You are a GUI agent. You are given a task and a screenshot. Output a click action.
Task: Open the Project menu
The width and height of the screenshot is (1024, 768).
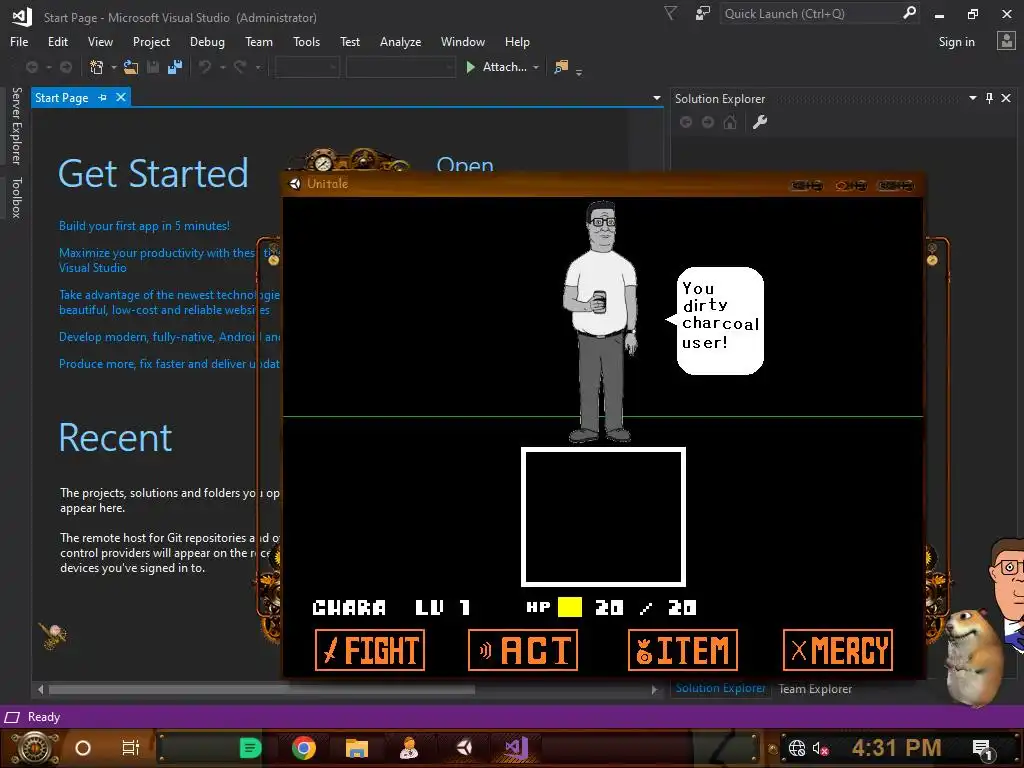click(x=151, y=42)
